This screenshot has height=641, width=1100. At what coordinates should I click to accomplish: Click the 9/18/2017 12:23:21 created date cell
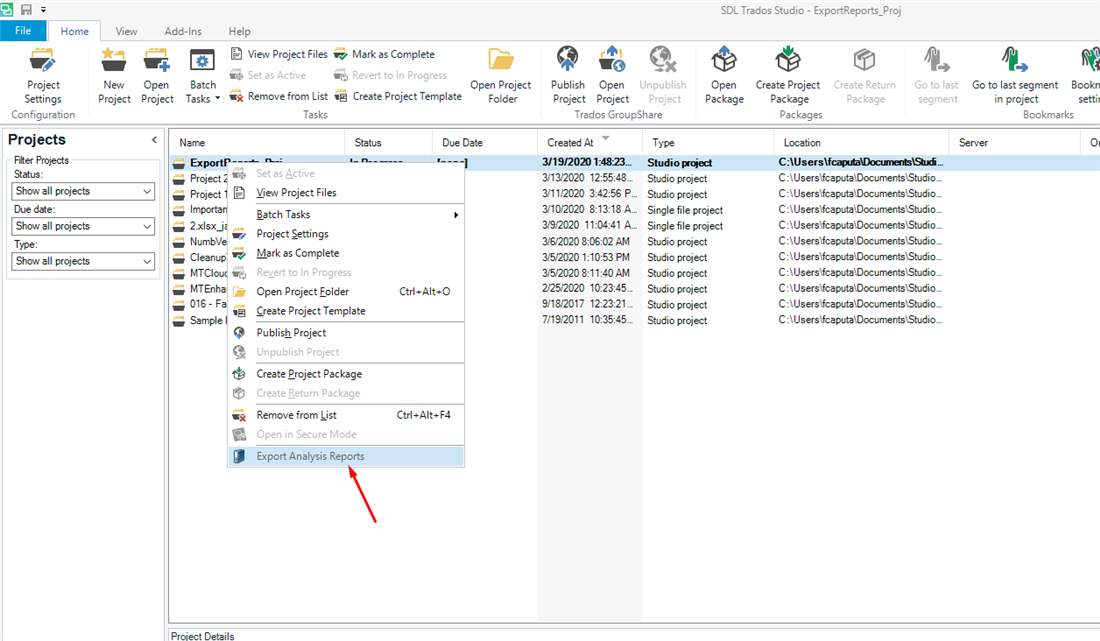point(589,304)
